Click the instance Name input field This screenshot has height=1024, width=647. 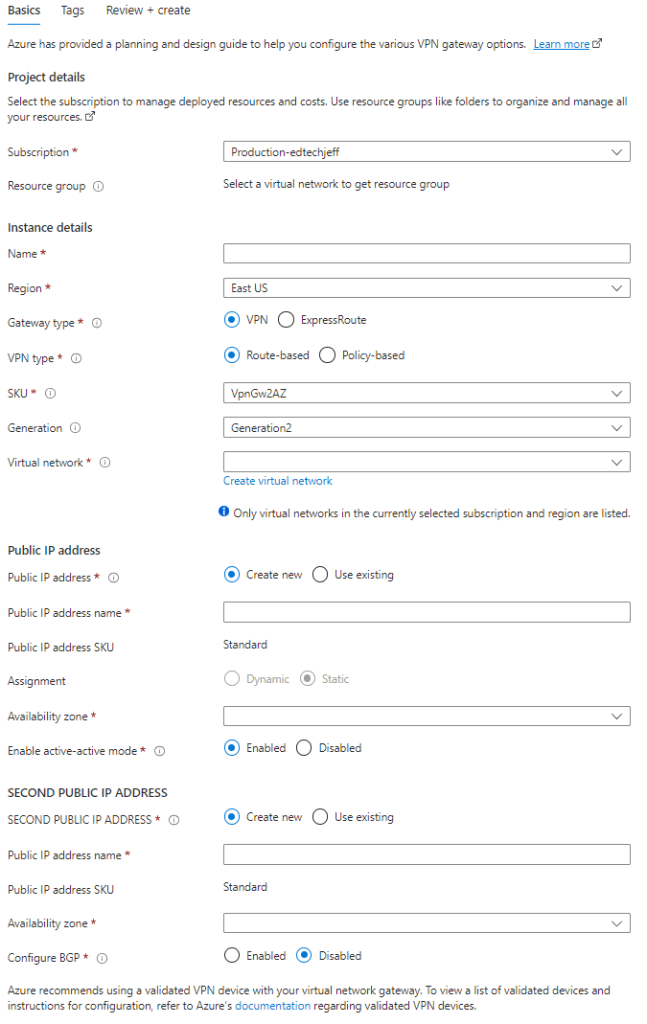[427, 253]
